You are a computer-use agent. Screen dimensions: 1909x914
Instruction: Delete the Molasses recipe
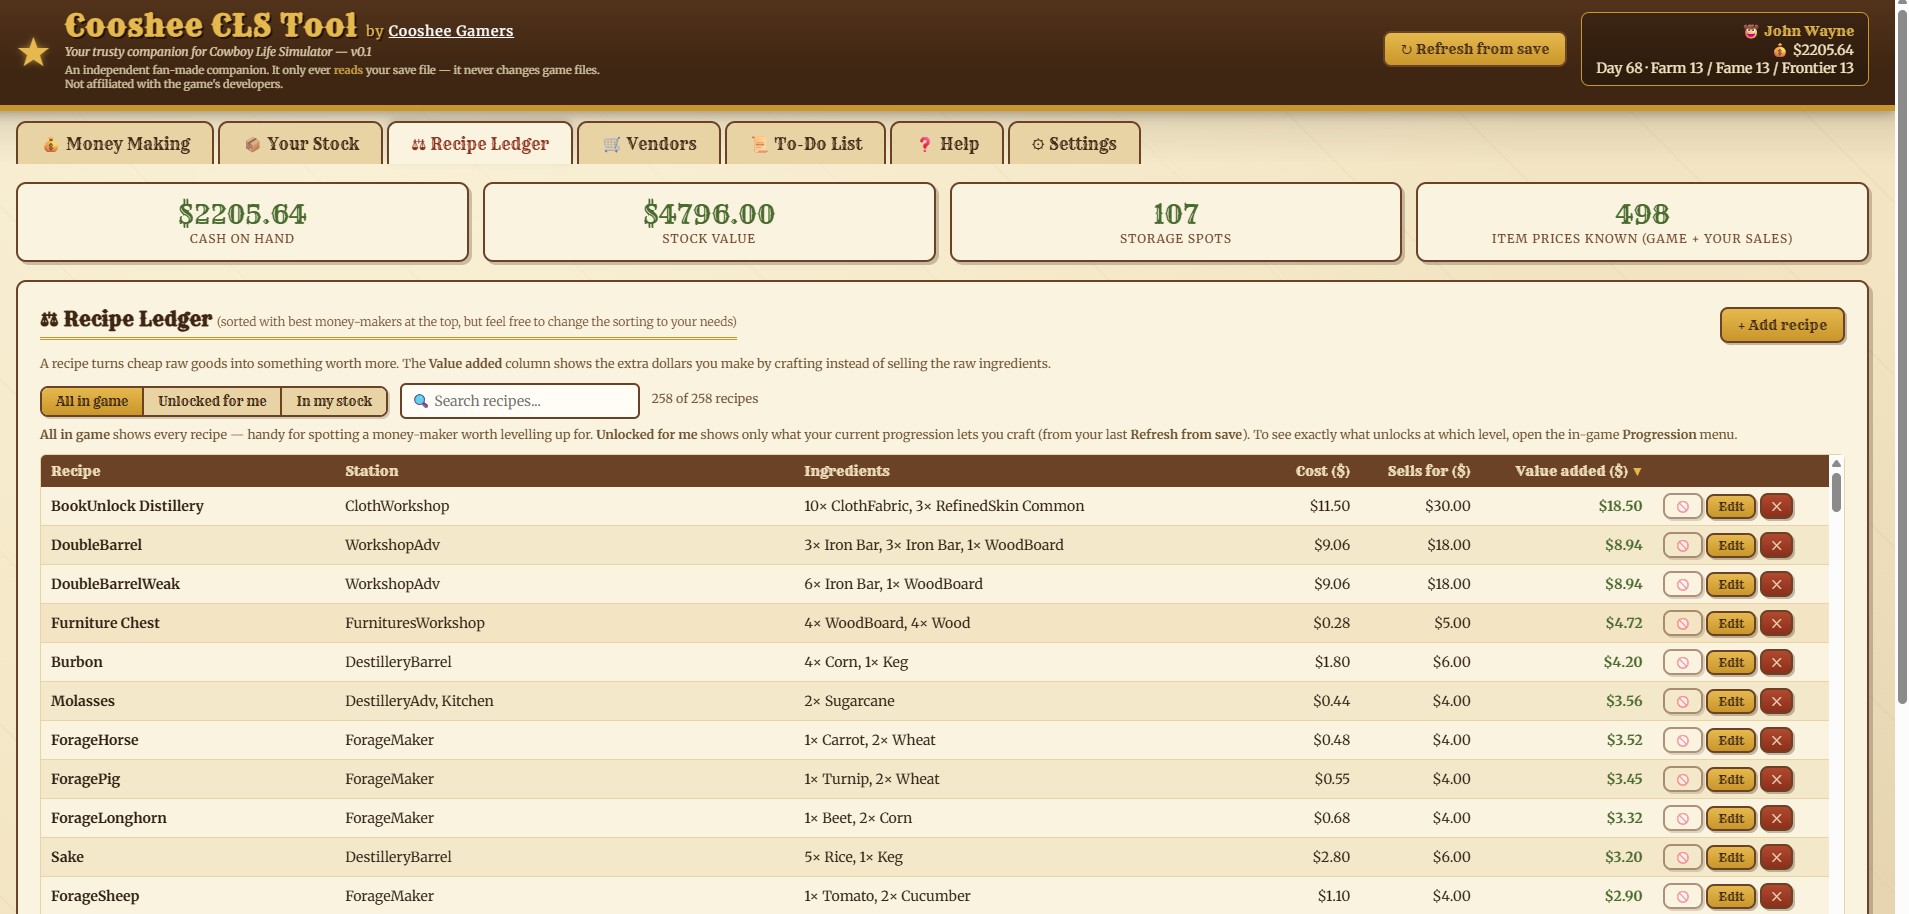pyautogui.click(x=1776, y=701)
